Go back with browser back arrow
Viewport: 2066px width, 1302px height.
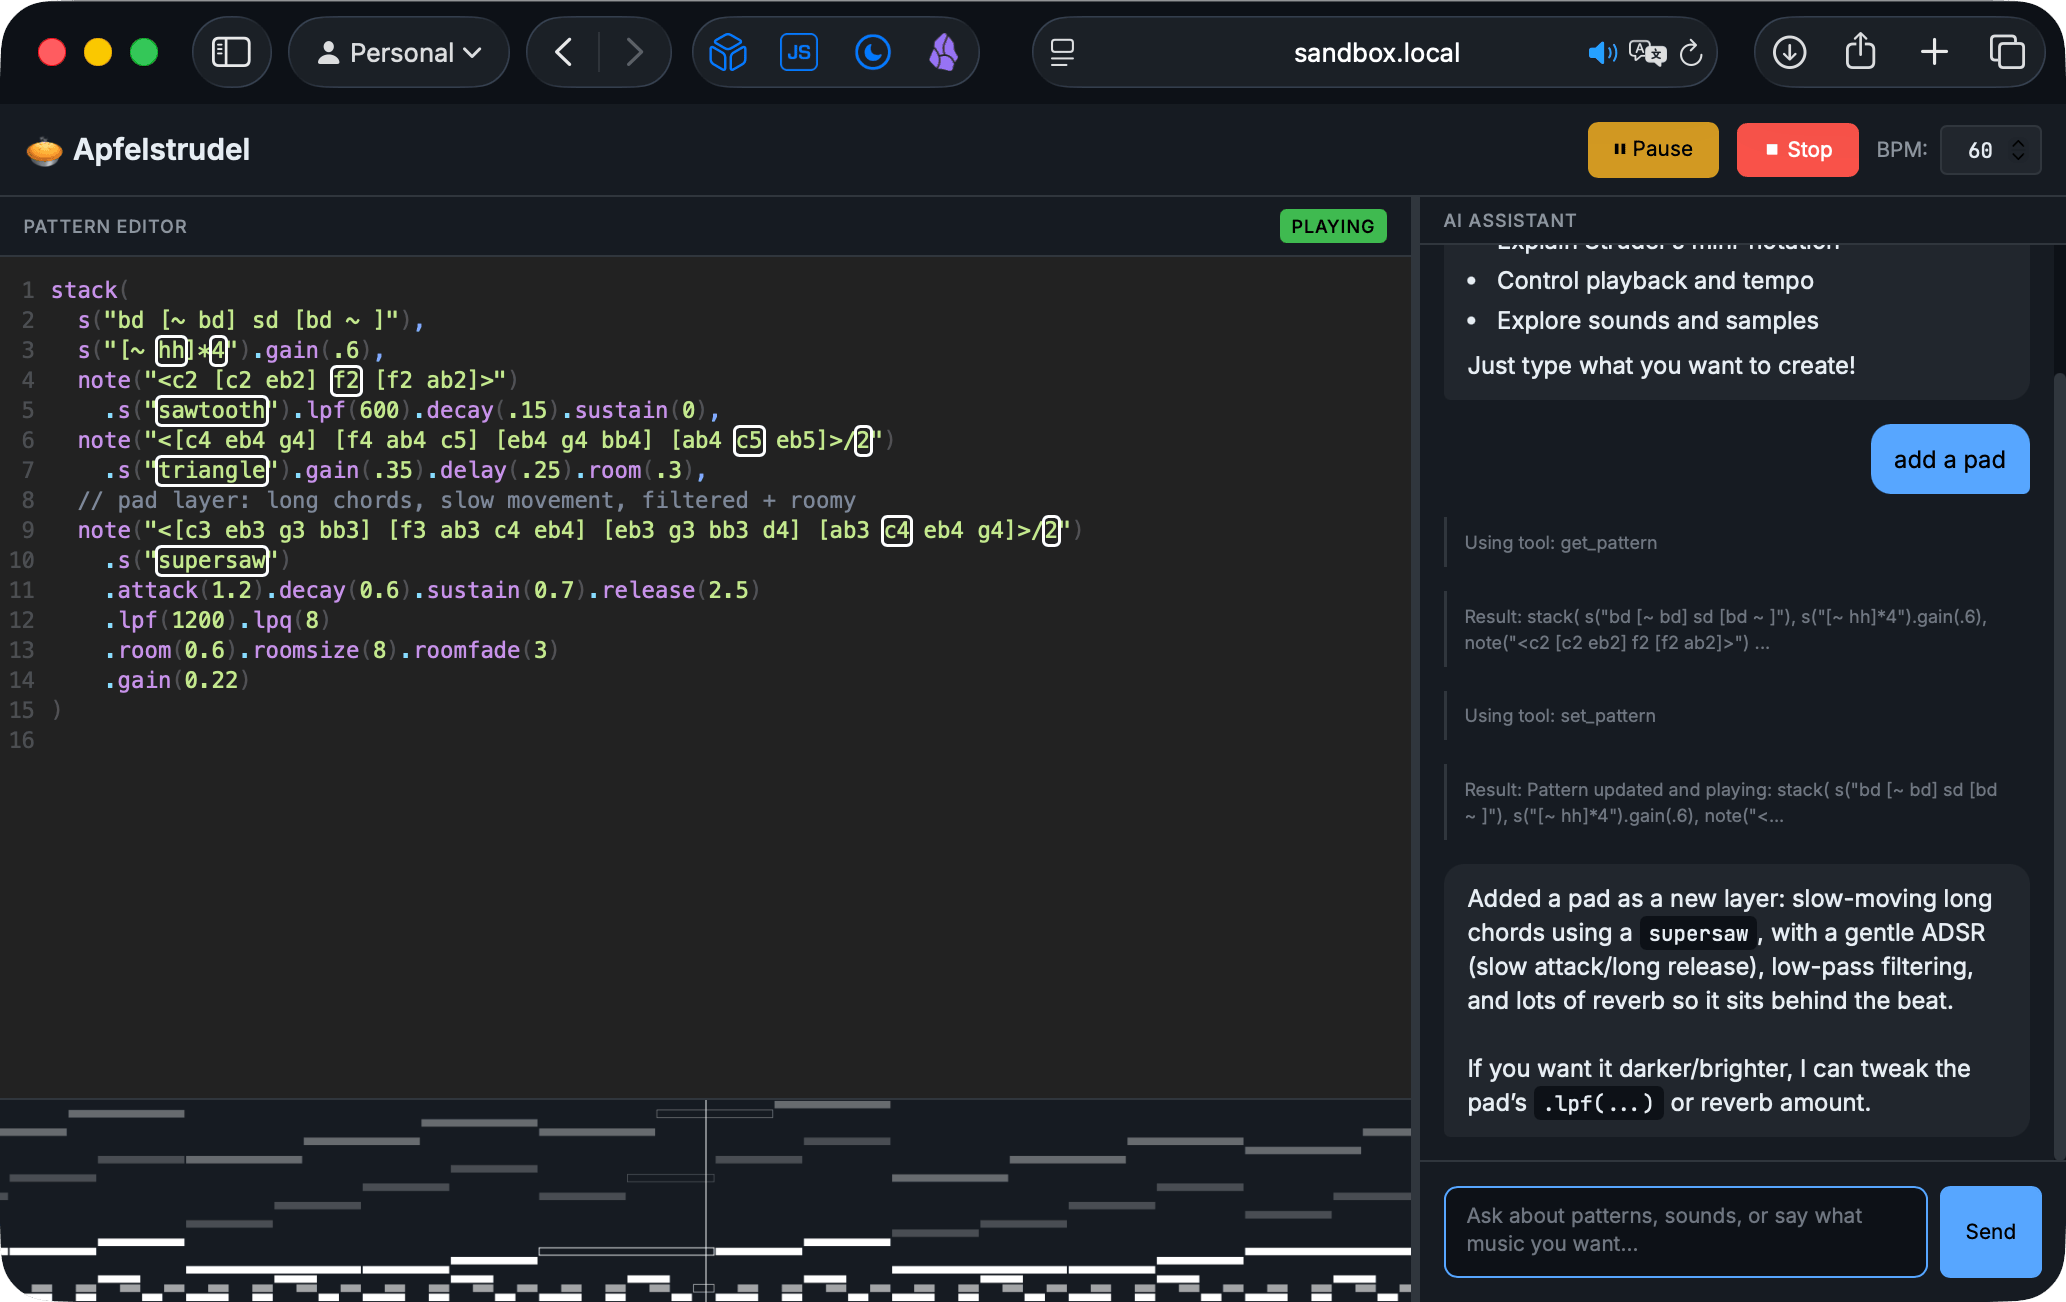(x=564, y=52)
